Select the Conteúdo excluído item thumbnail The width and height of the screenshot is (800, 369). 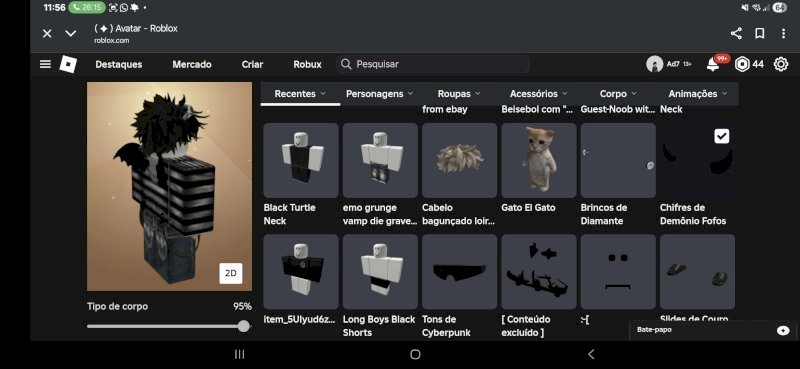539,272
